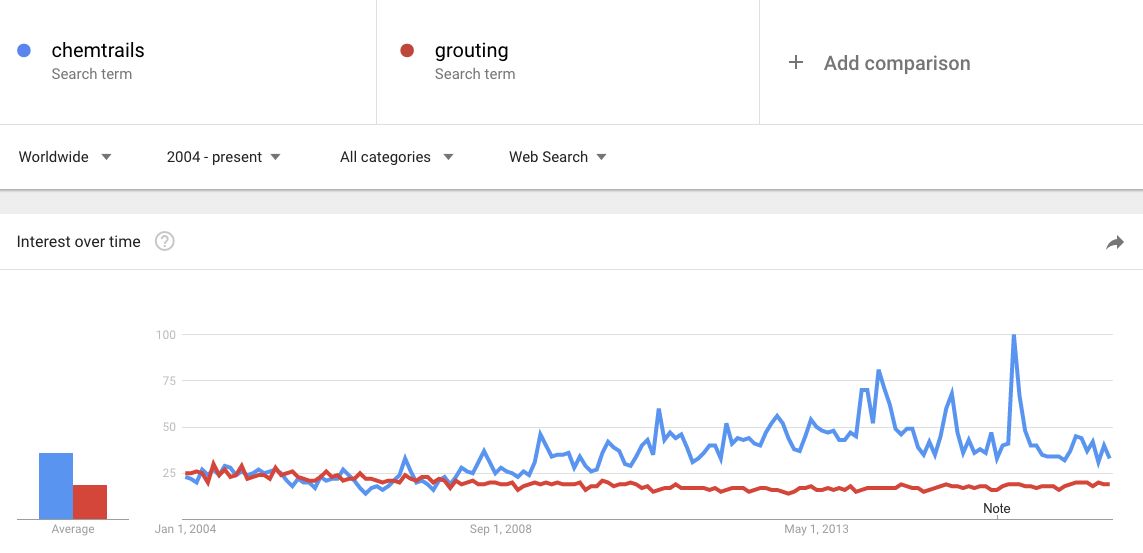Open the Interest over time help icon

click(x=165, y=241)
